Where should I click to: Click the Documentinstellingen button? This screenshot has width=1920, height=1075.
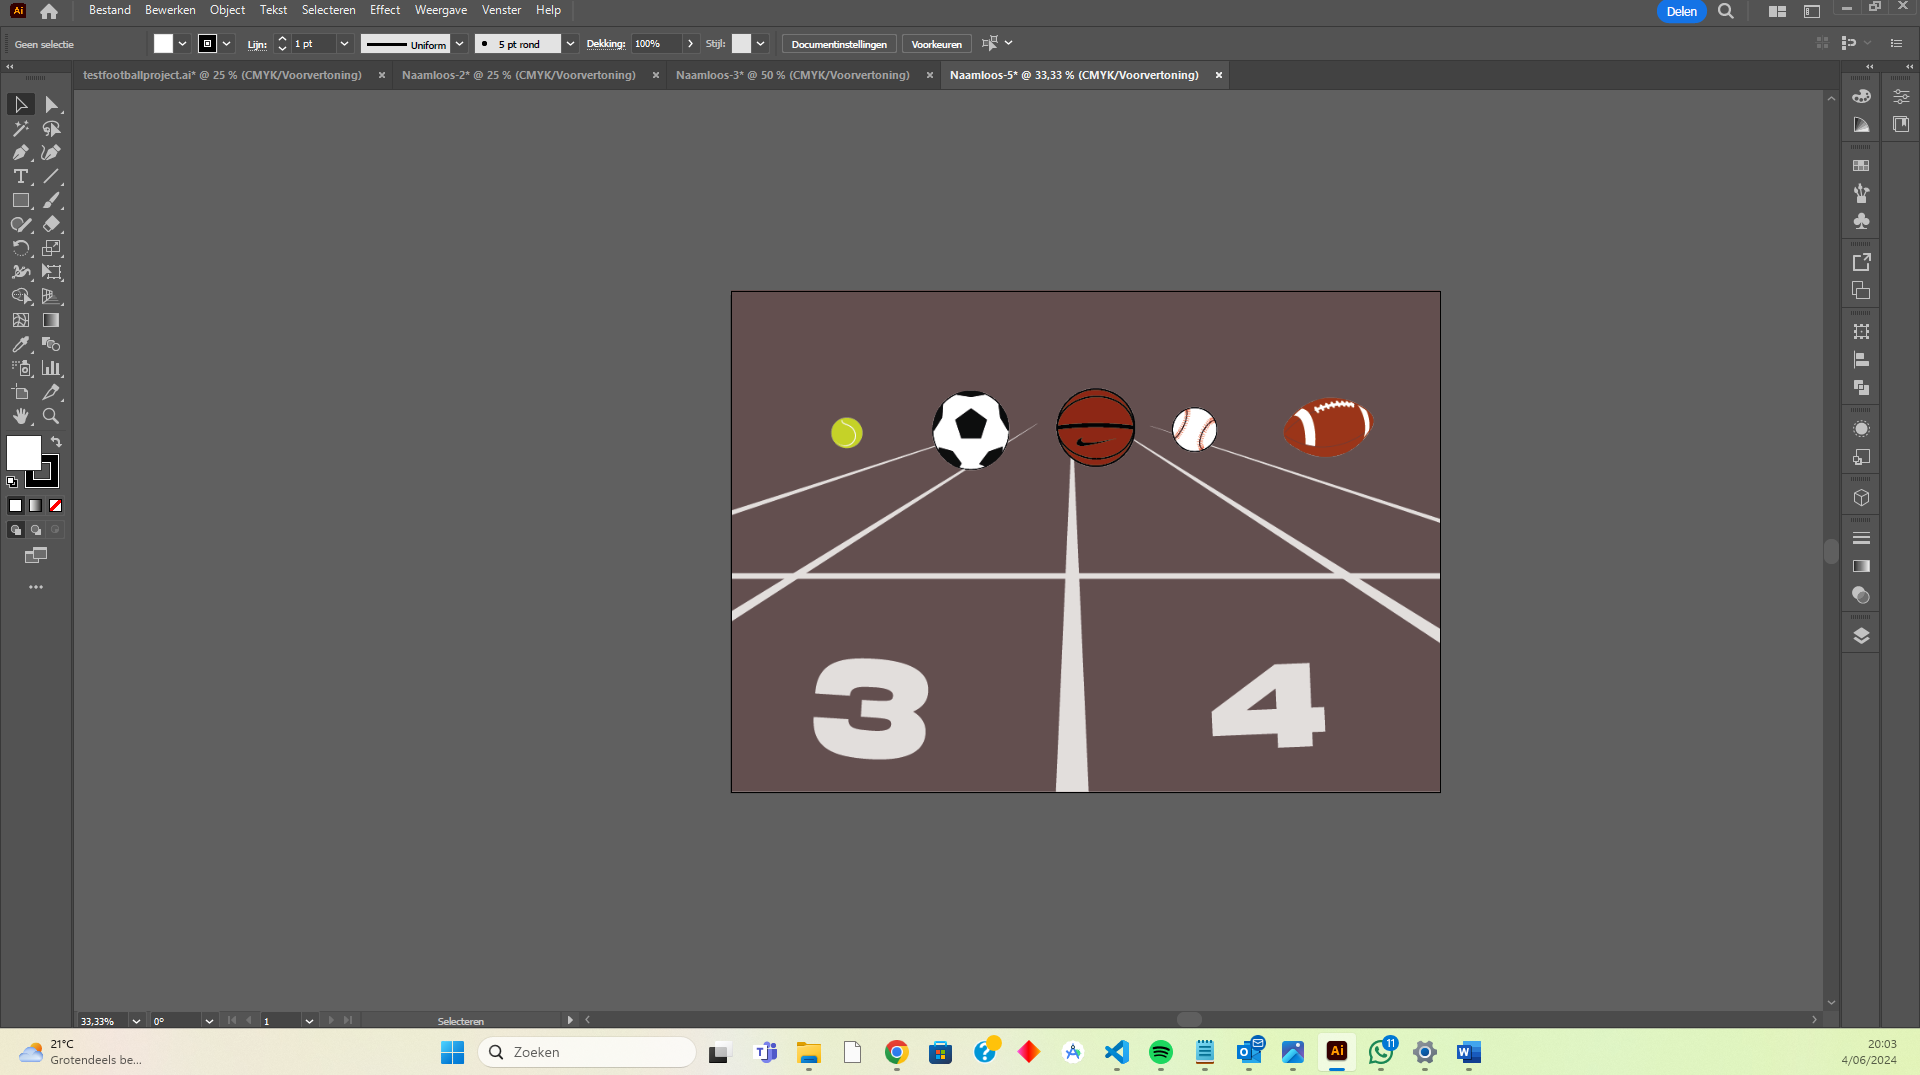[x=839, y=44]
